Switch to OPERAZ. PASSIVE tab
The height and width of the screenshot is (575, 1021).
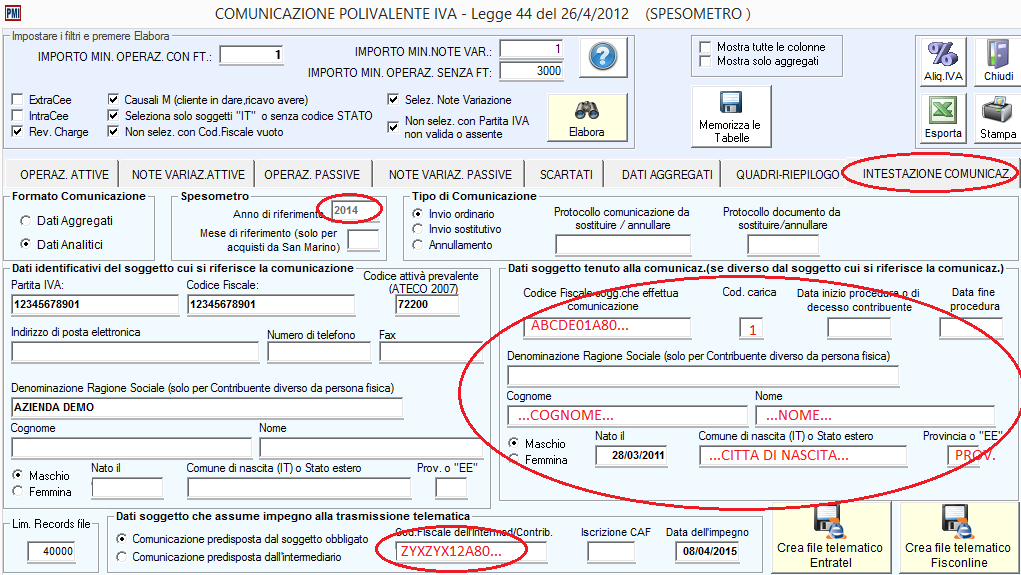(312, 175)
